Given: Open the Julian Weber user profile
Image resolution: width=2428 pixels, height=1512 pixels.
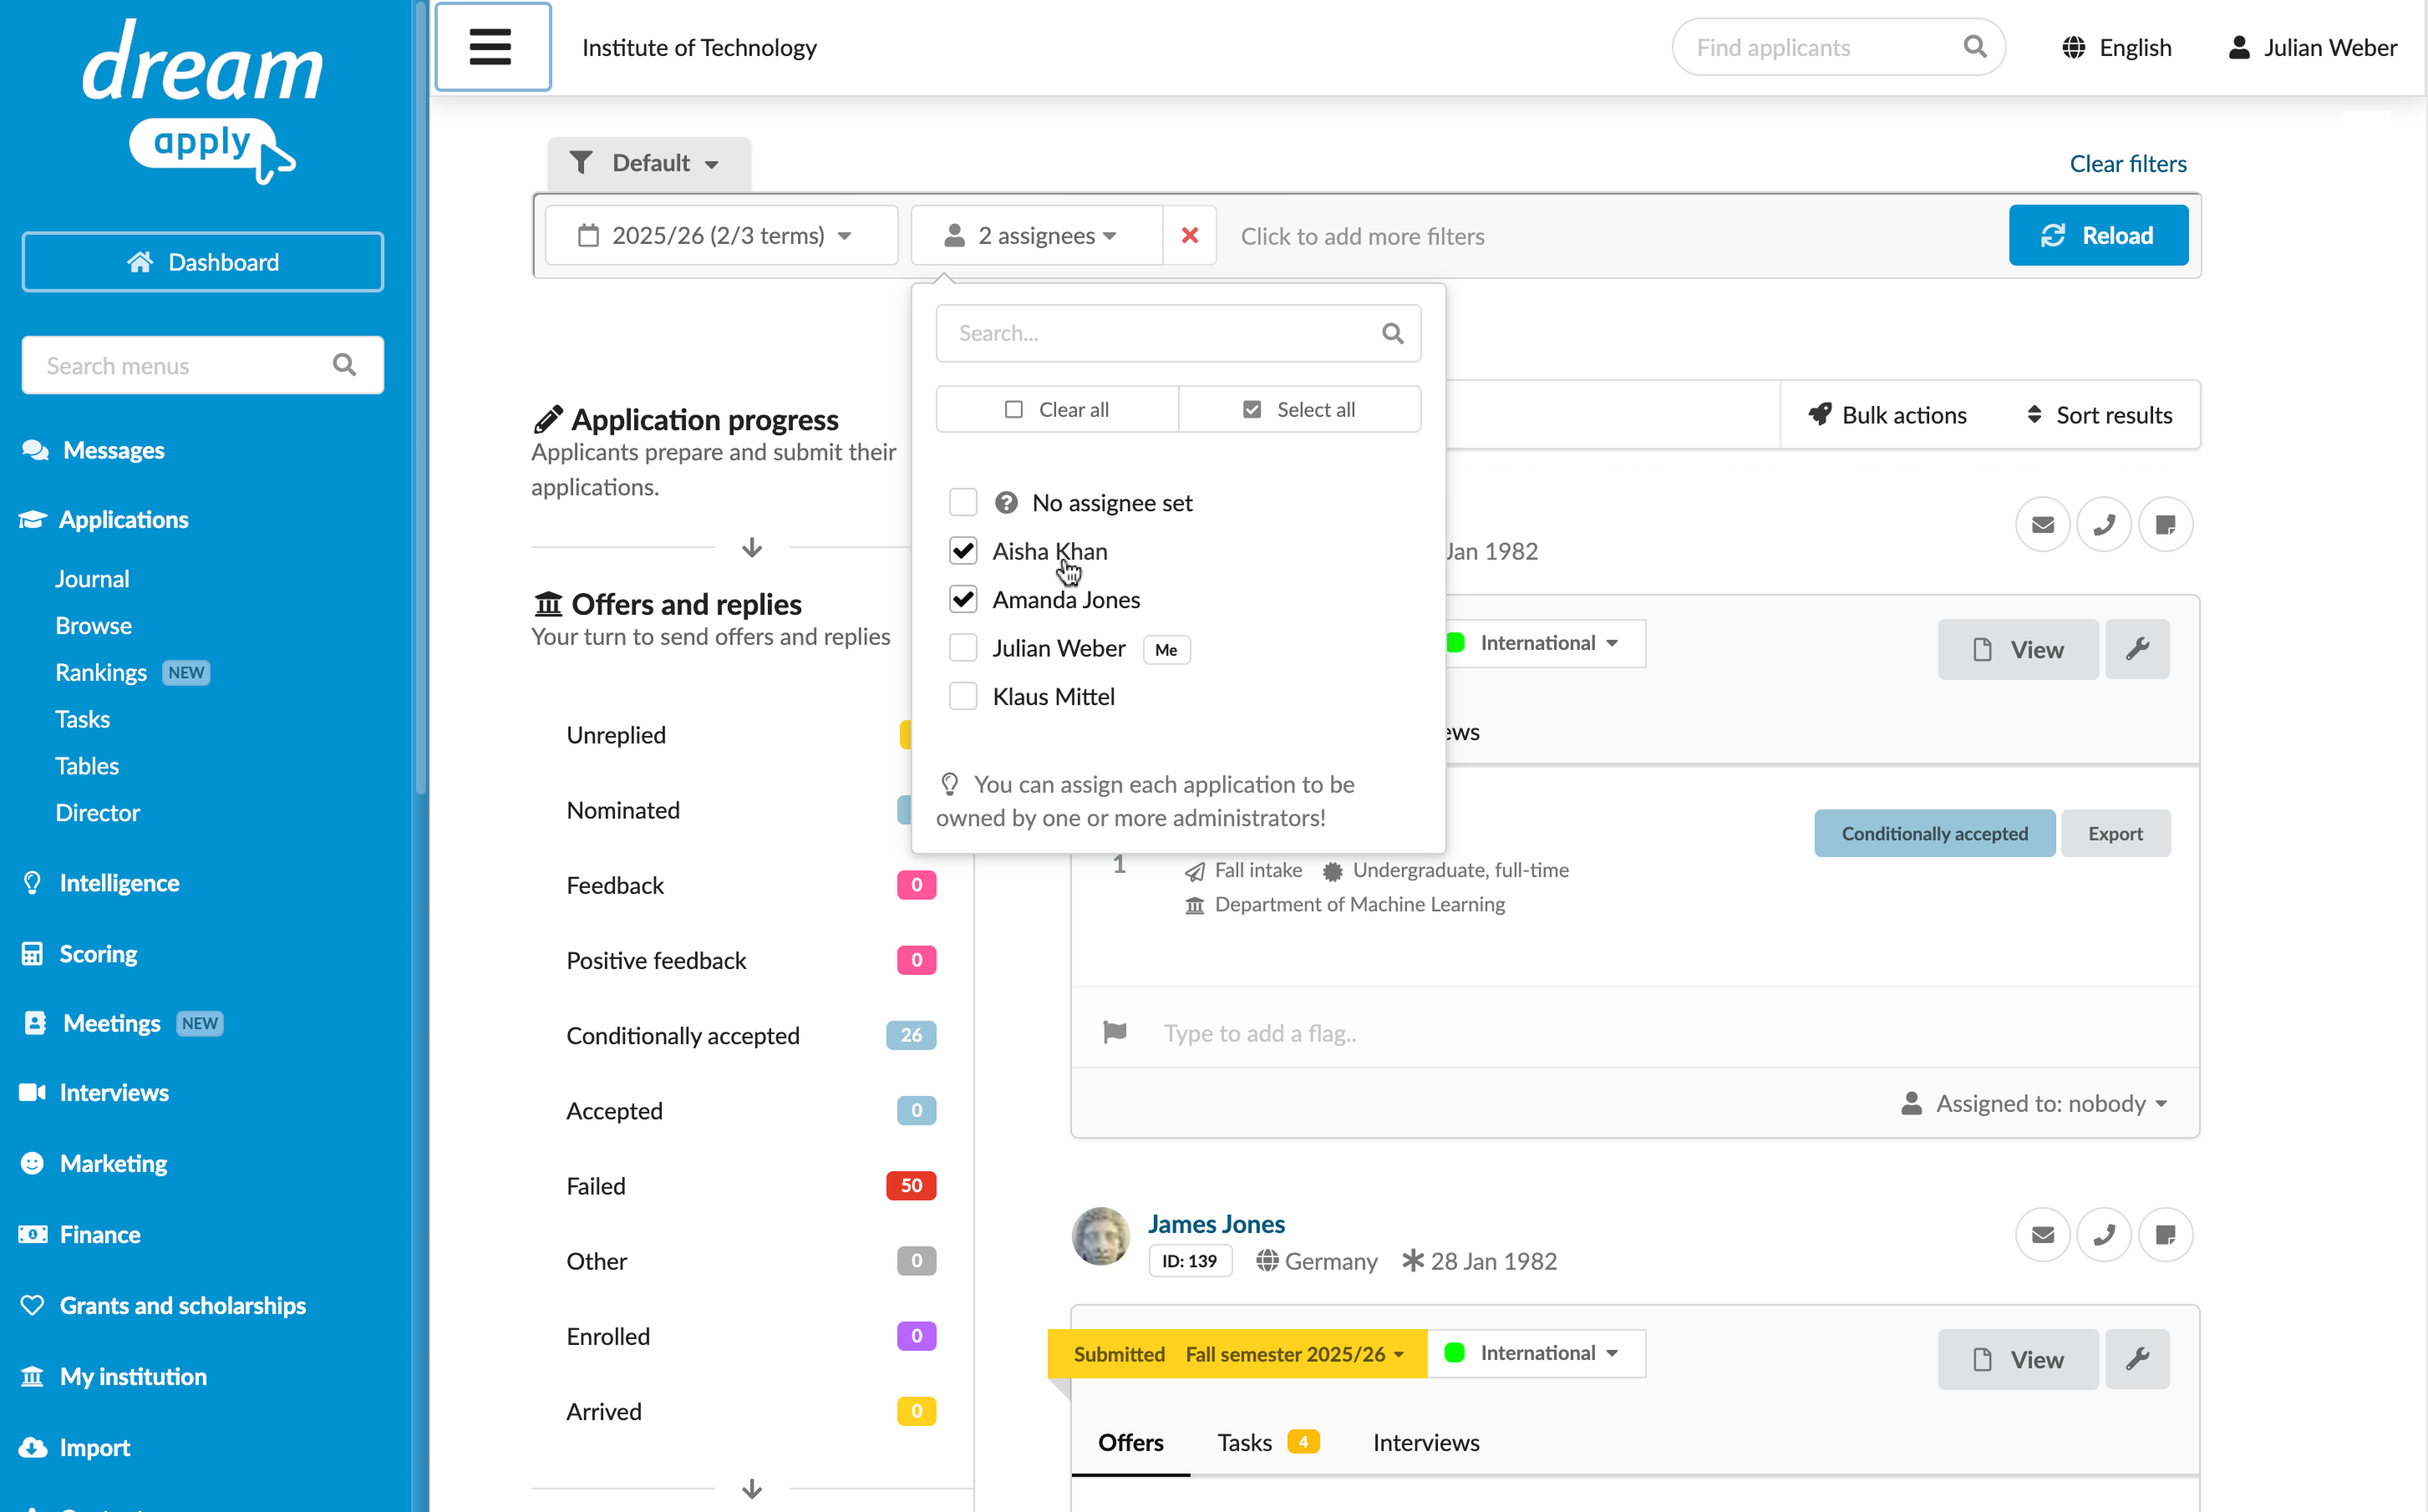Looking at the screenshot, I should [2312, 48].
